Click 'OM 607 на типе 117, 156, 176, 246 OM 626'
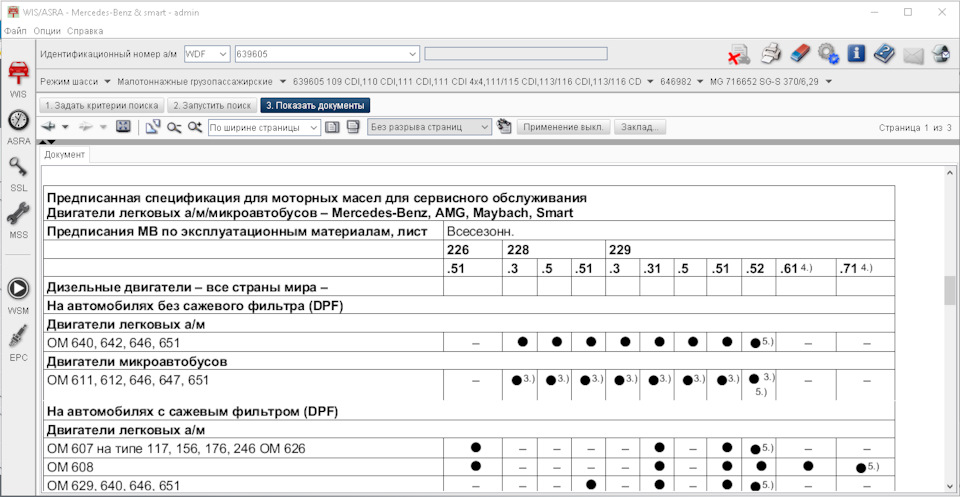 click(x=176, y=449)
